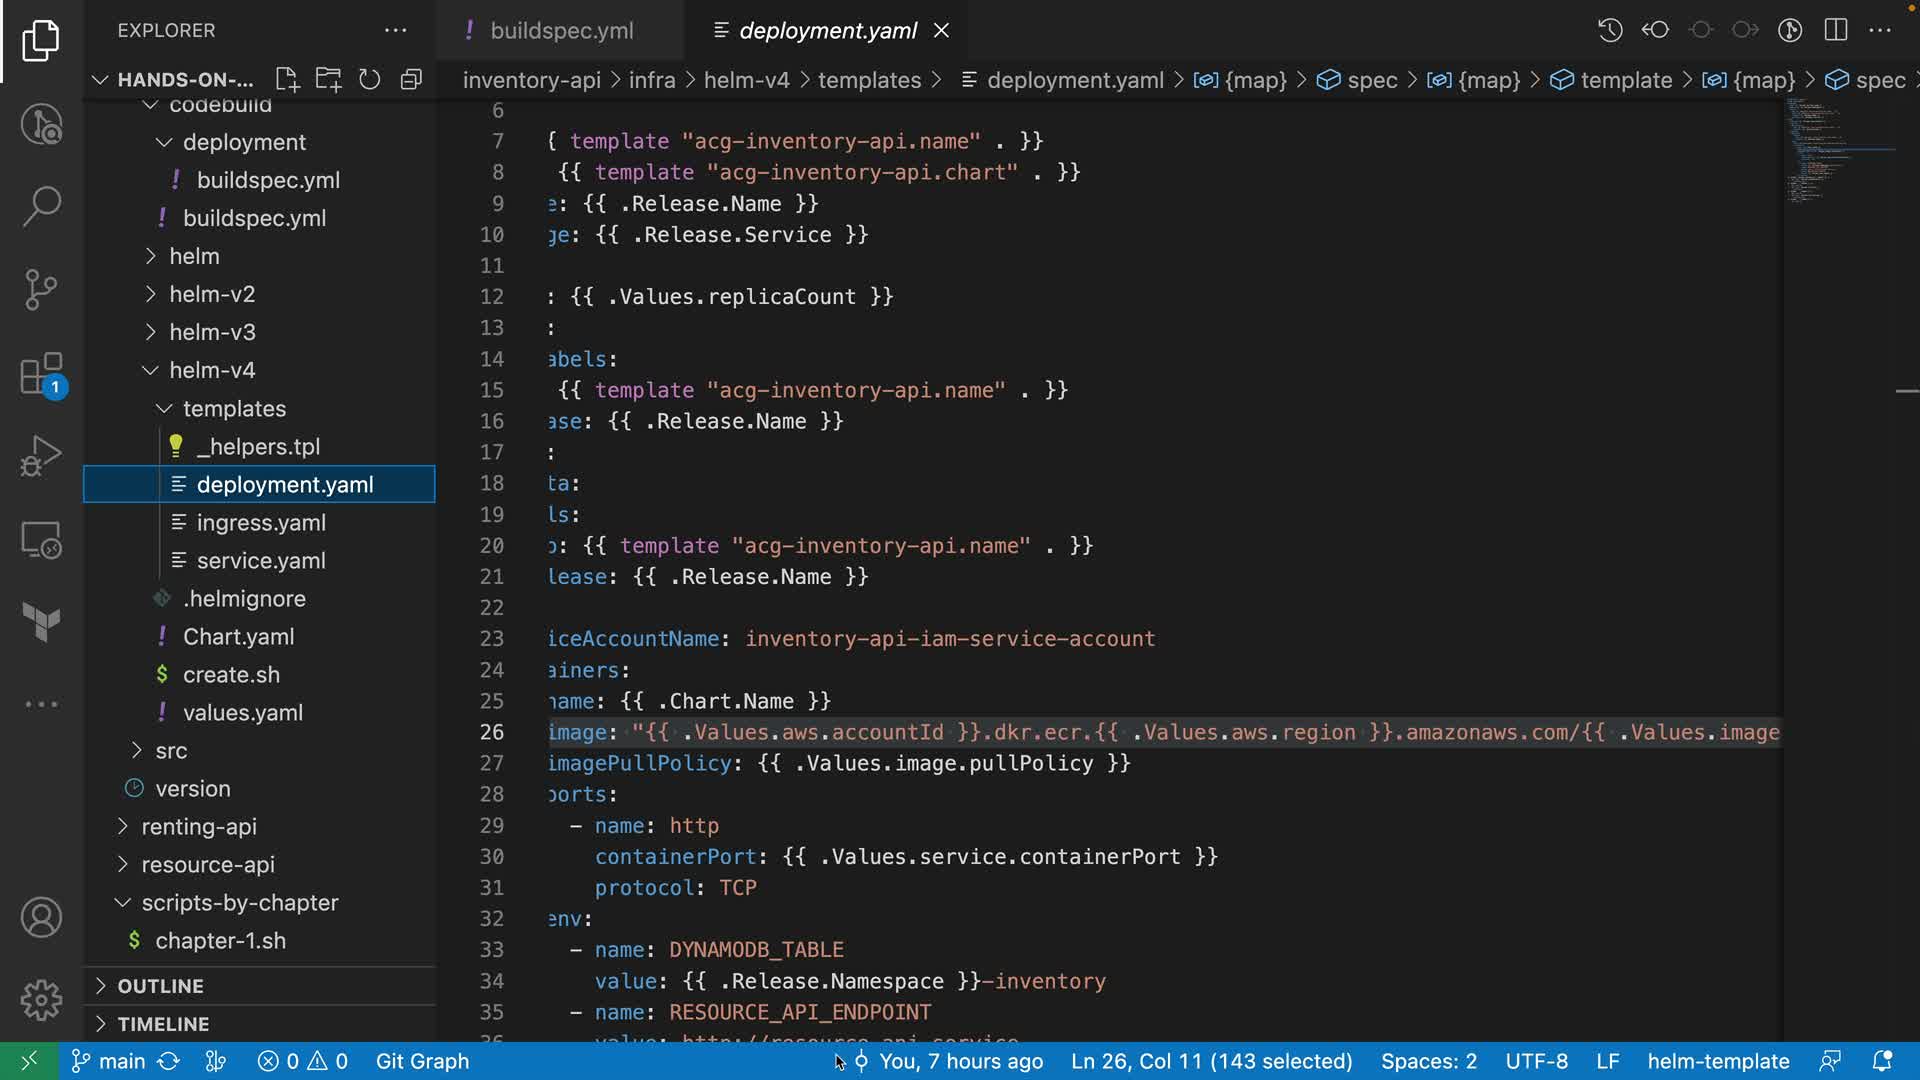This screenshot has height=1080, width=1920.
Task: Expand the TIMELINE section
Action: coord(163,1024)
